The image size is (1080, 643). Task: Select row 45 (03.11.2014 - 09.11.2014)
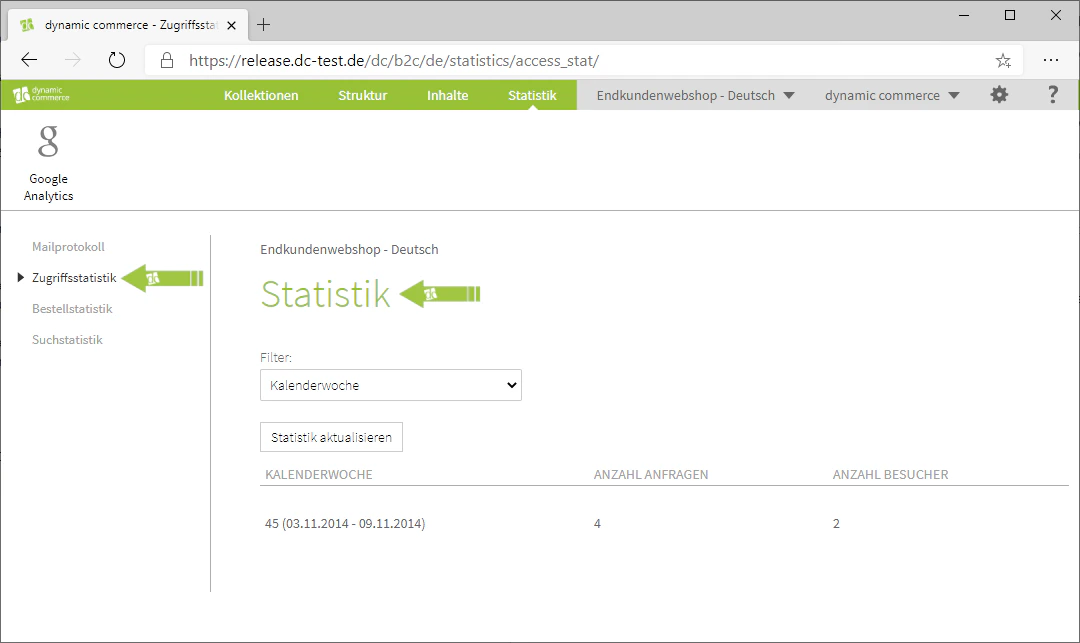[664, 524]
